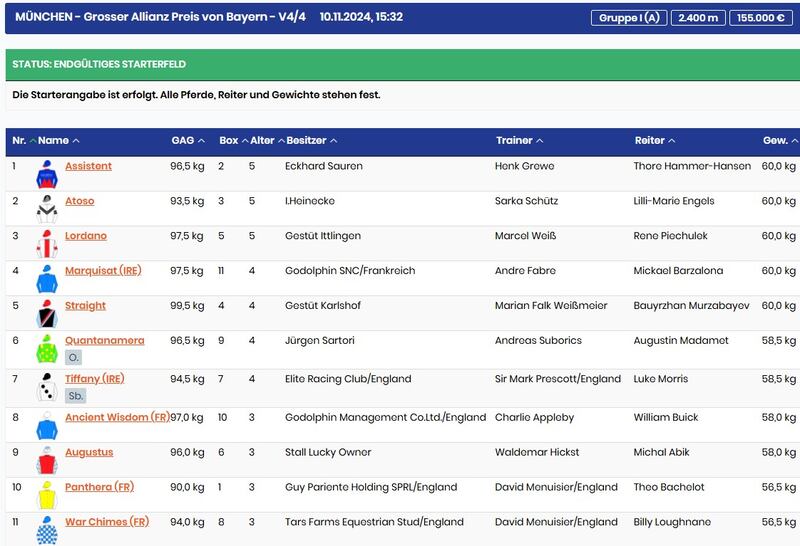
Task: Click the Gruppe I (A) badge
Action: (629, 18)
